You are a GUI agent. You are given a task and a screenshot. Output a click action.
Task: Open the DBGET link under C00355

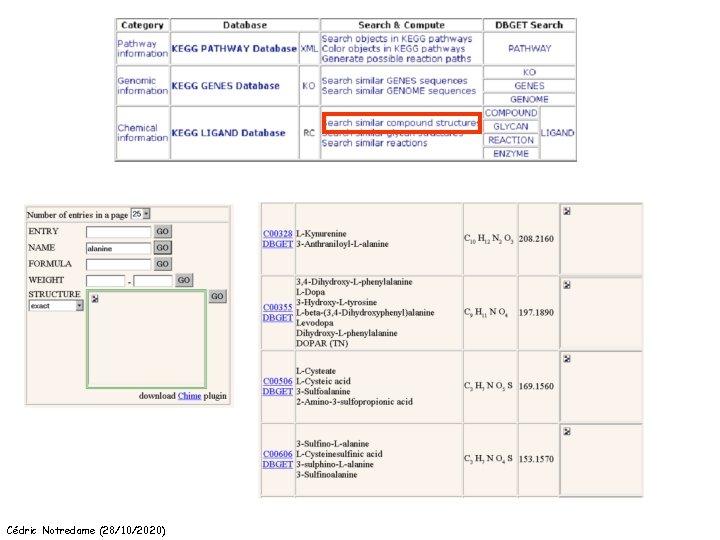[x=277, y=318]
